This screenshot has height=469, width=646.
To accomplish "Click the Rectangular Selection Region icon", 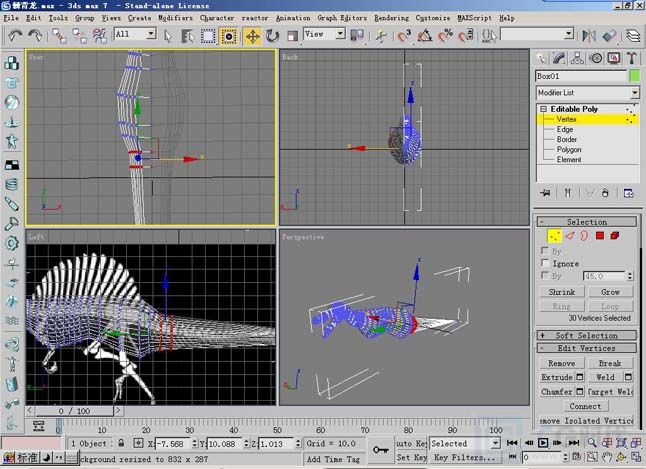I will [208, 36].
